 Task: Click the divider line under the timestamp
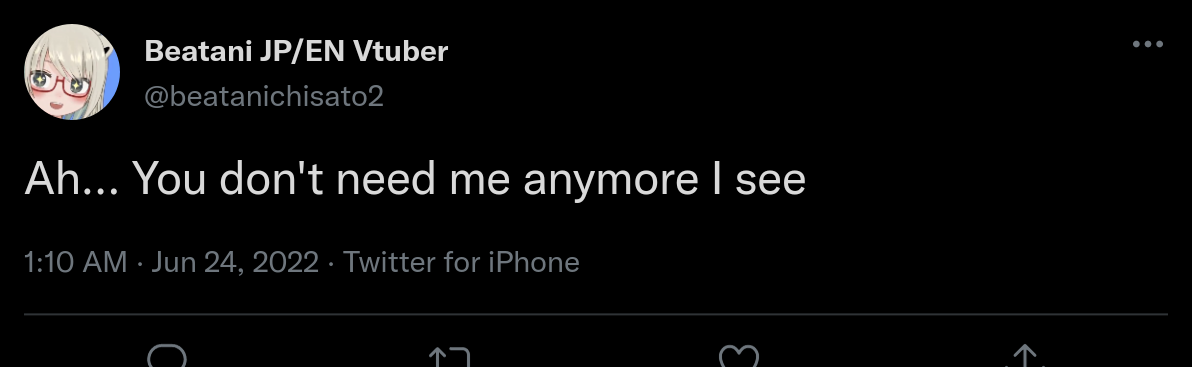pyautogui.click(x=596, y=313)
